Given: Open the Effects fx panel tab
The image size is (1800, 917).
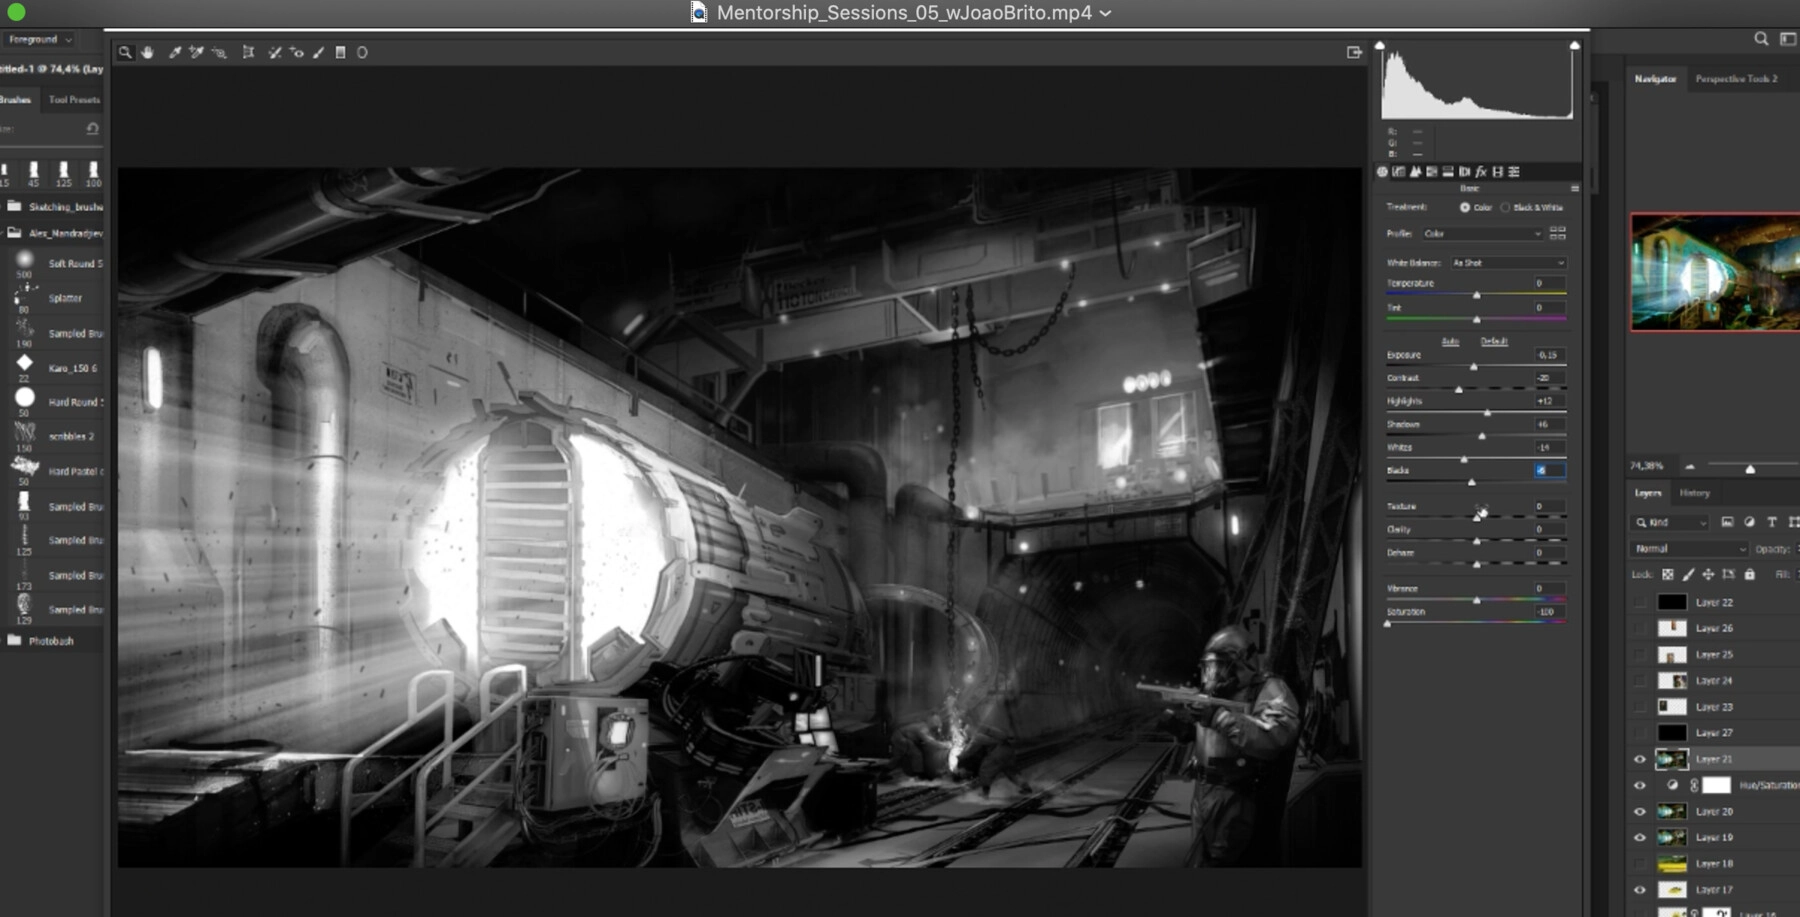Looking at the screenshot, I should click(x=1481, y=172).
